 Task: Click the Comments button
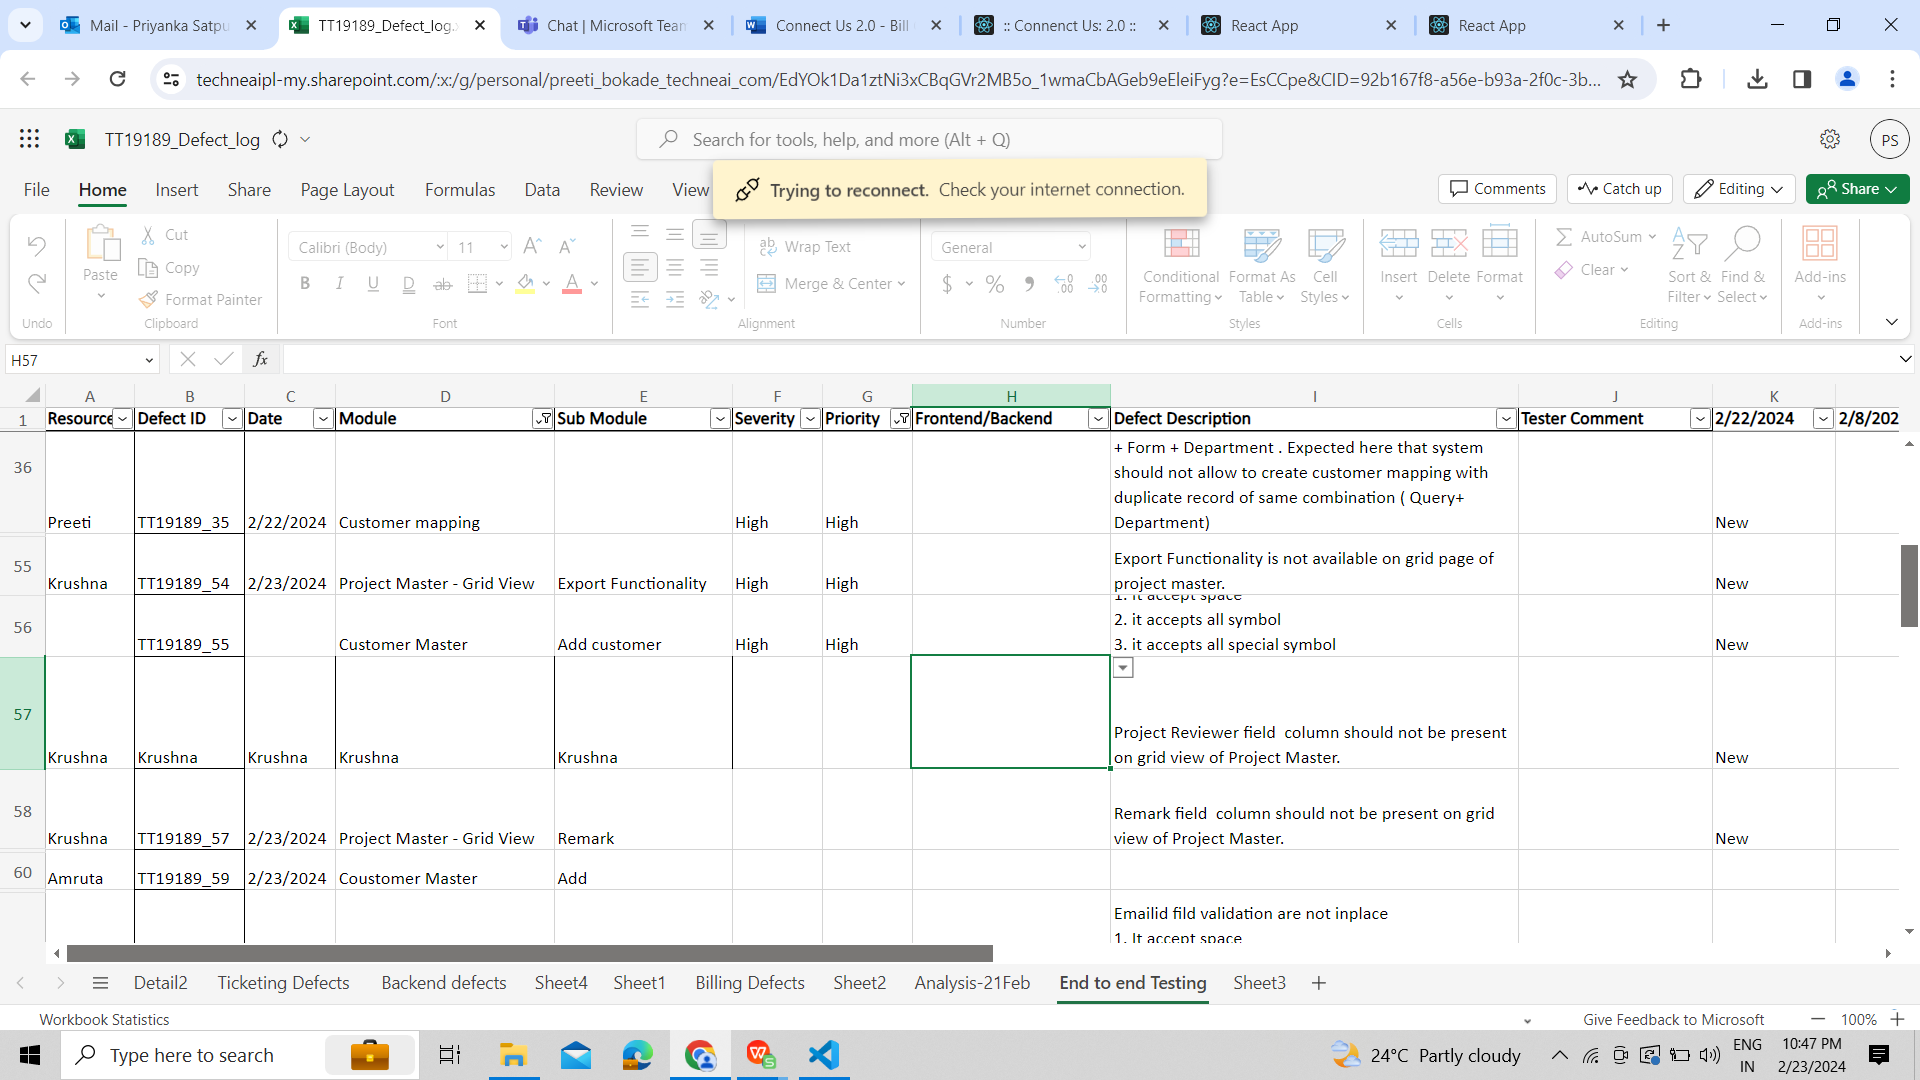pyautogui.click(x=1498, y=189)
